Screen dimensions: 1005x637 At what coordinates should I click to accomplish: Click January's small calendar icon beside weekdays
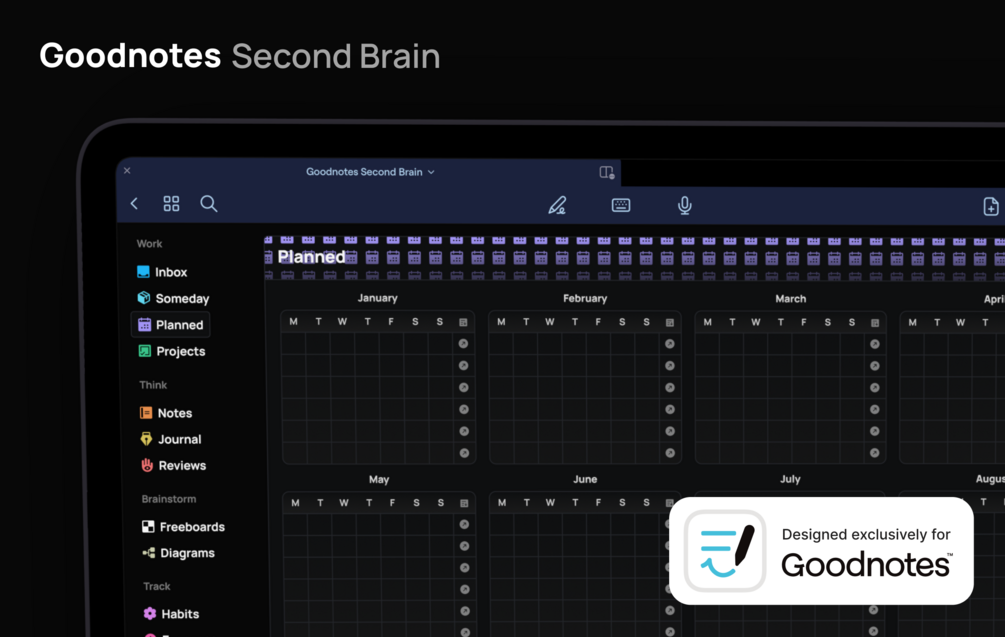point(463,322)
